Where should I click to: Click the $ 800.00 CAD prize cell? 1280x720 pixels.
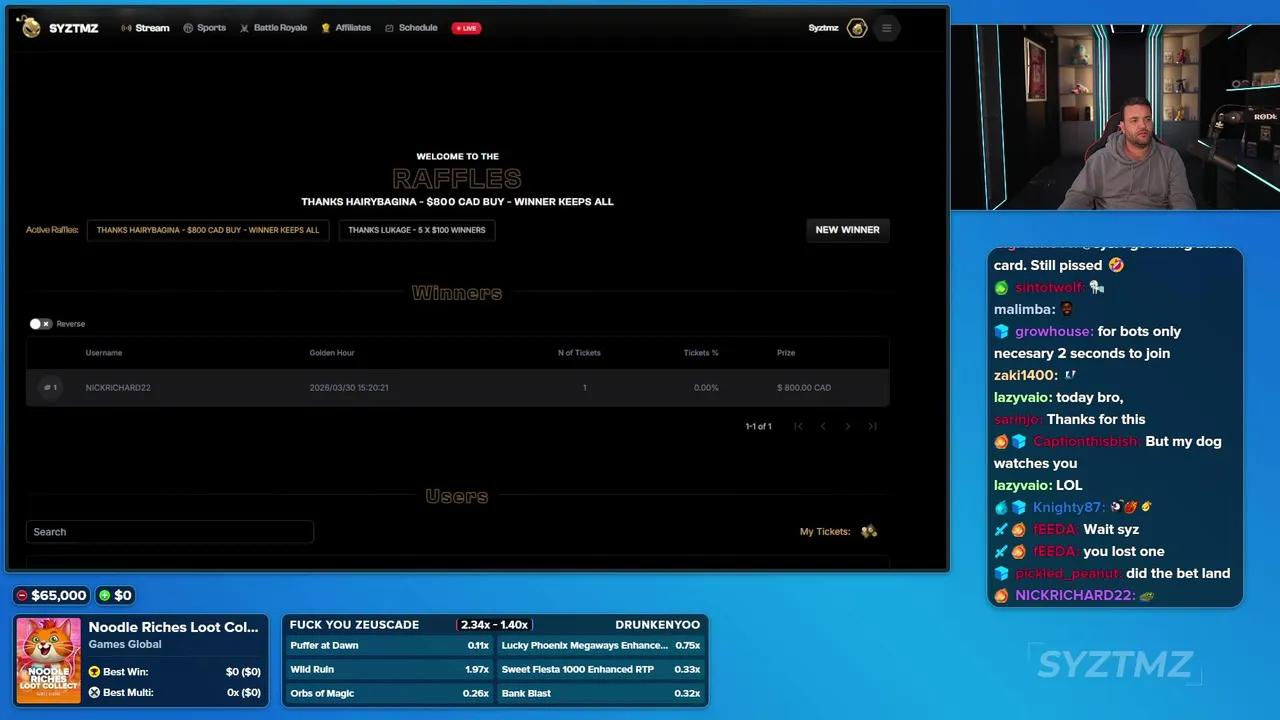click(x=804, y=388)
